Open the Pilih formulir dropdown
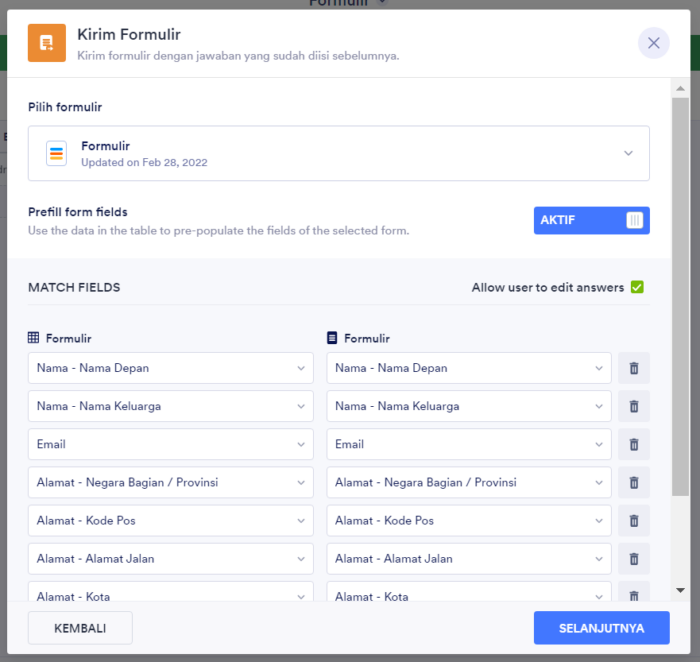The height and width of the screenshot is (662, 700). pyautogui.click(x=338, y=153)
